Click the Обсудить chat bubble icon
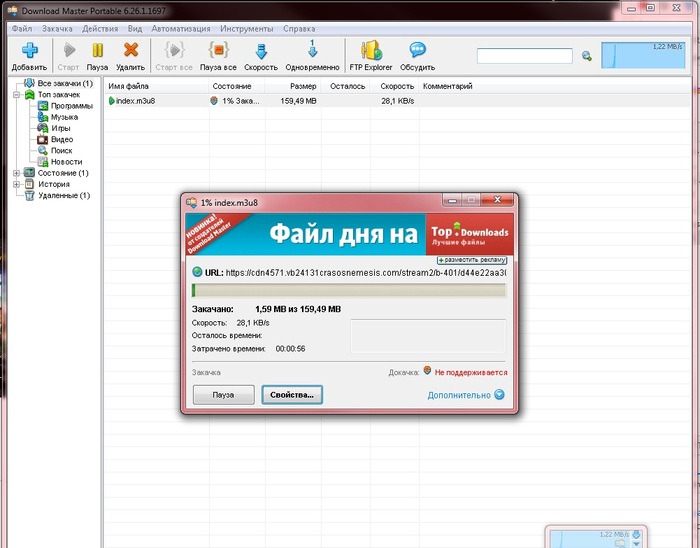This screenshot has height=548, width=700. (417, 50)
